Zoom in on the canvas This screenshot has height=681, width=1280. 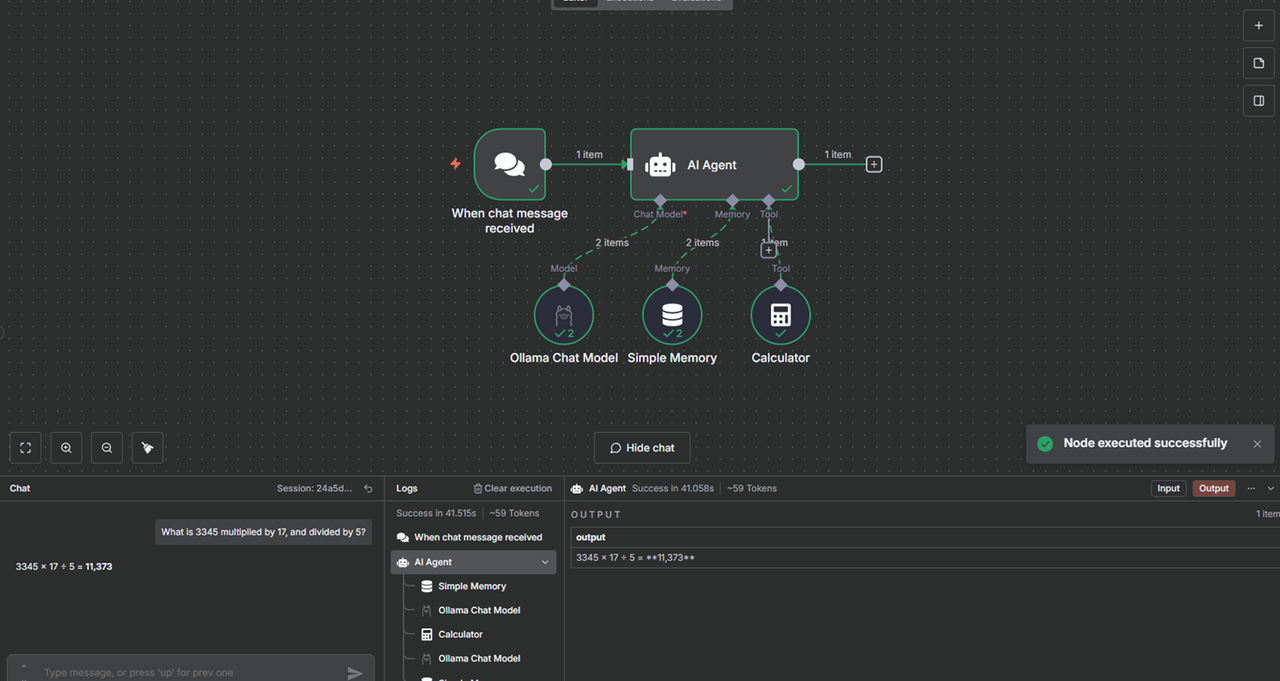pos(66,447)
